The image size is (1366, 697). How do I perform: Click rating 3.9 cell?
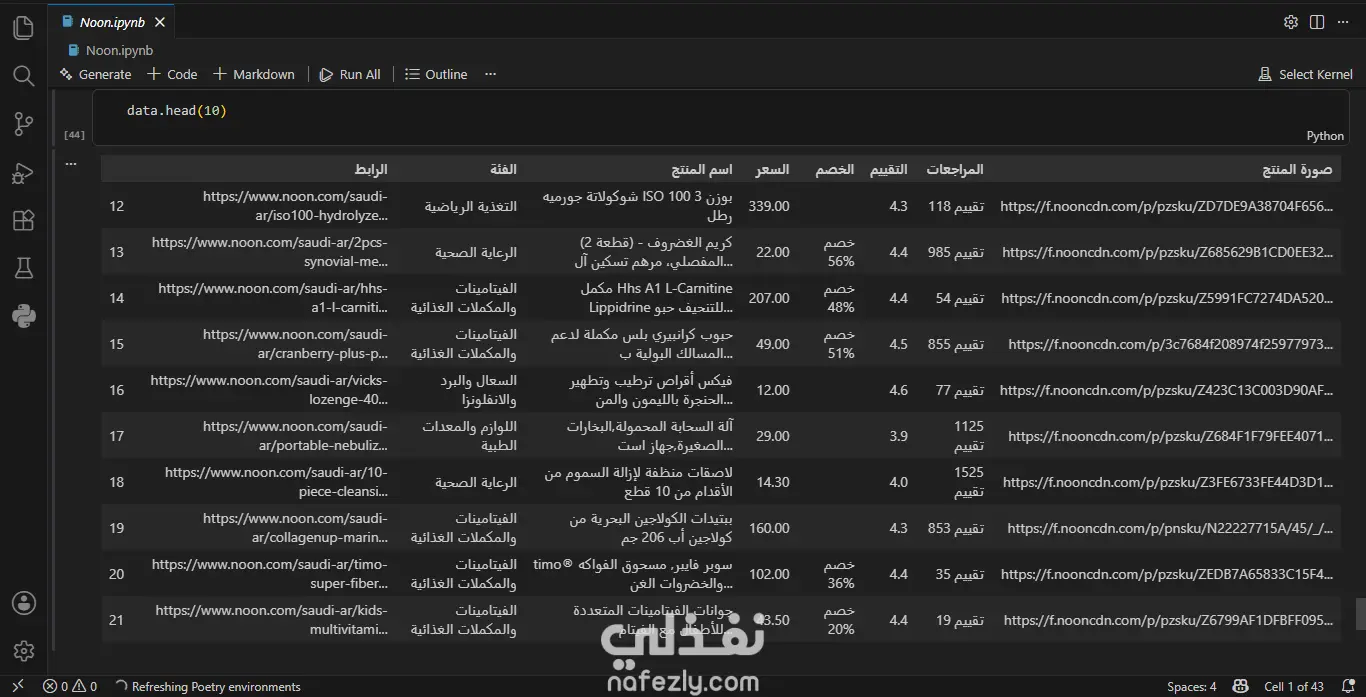coord(898,436)
